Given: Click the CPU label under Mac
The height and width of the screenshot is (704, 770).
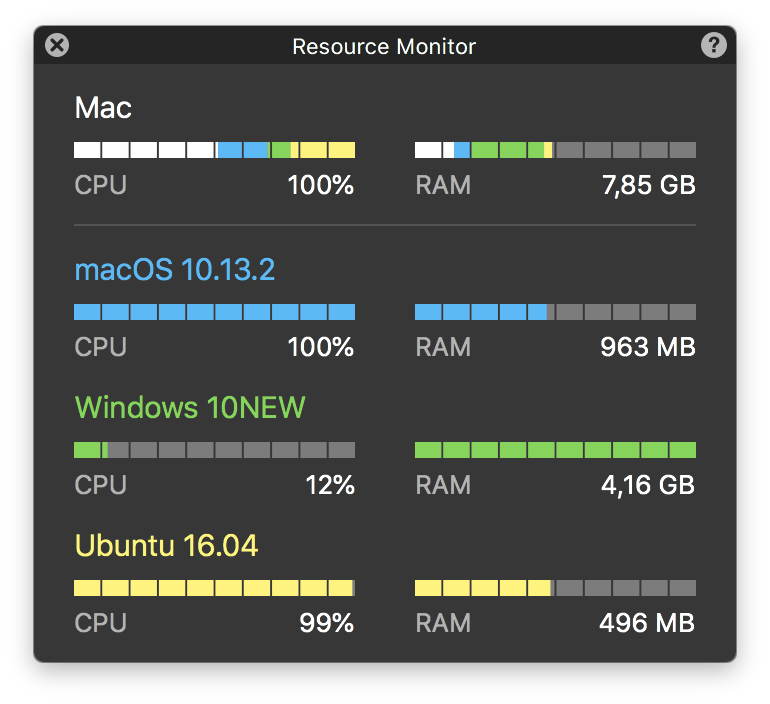Looking at the screenshot, I should tap(101, 185).
